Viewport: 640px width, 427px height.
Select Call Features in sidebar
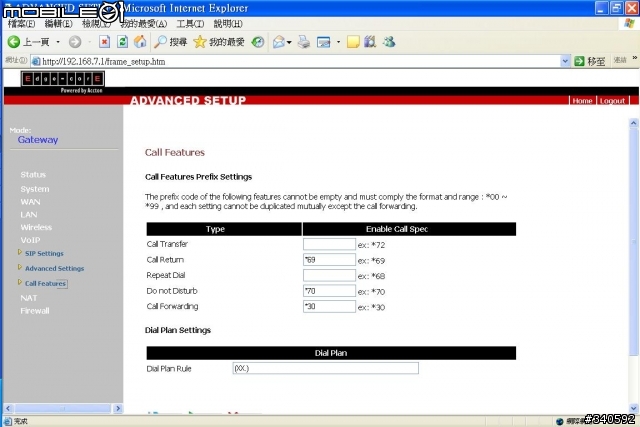[x=45, y=283]
